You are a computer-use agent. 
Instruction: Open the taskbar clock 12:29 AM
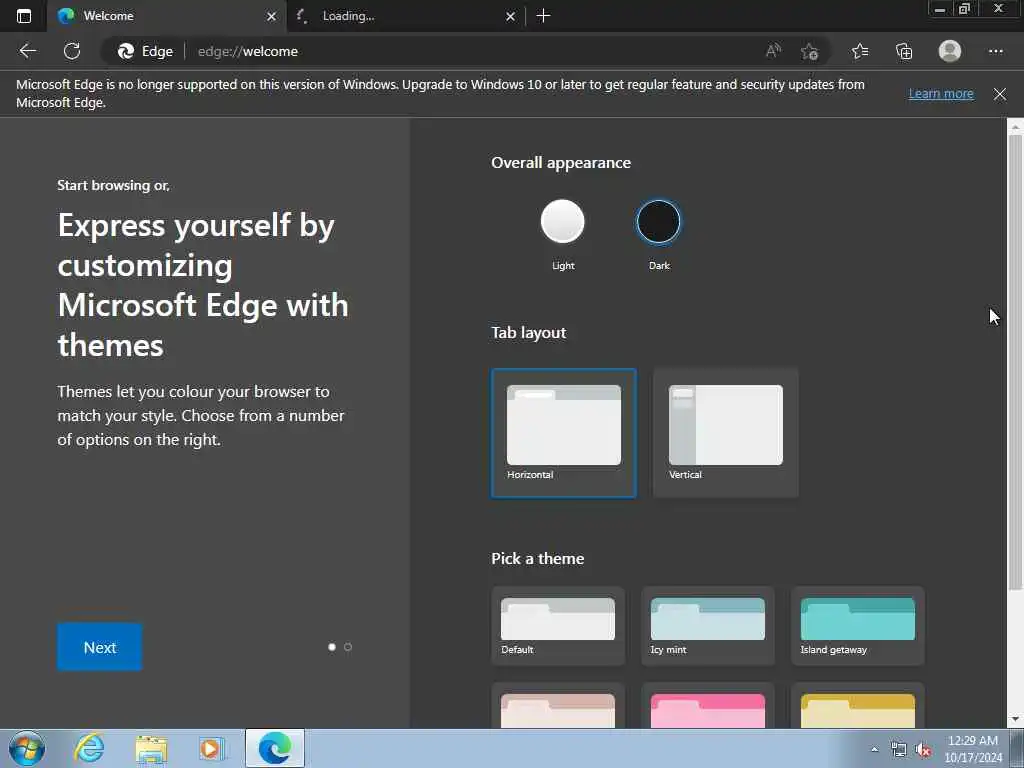click(x=973, y=749)
